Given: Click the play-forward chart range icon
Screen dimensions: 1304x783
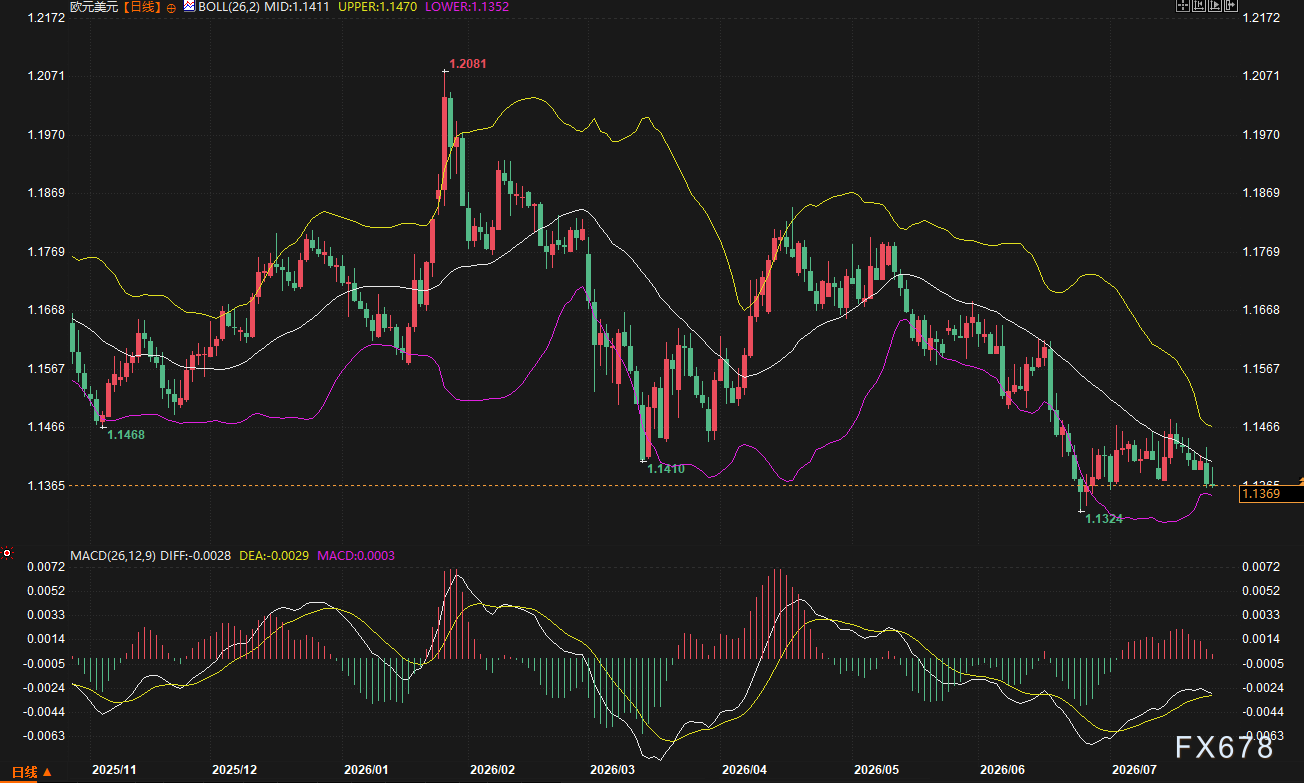Looking at the screenshot, I should [x=1215, y=5].
